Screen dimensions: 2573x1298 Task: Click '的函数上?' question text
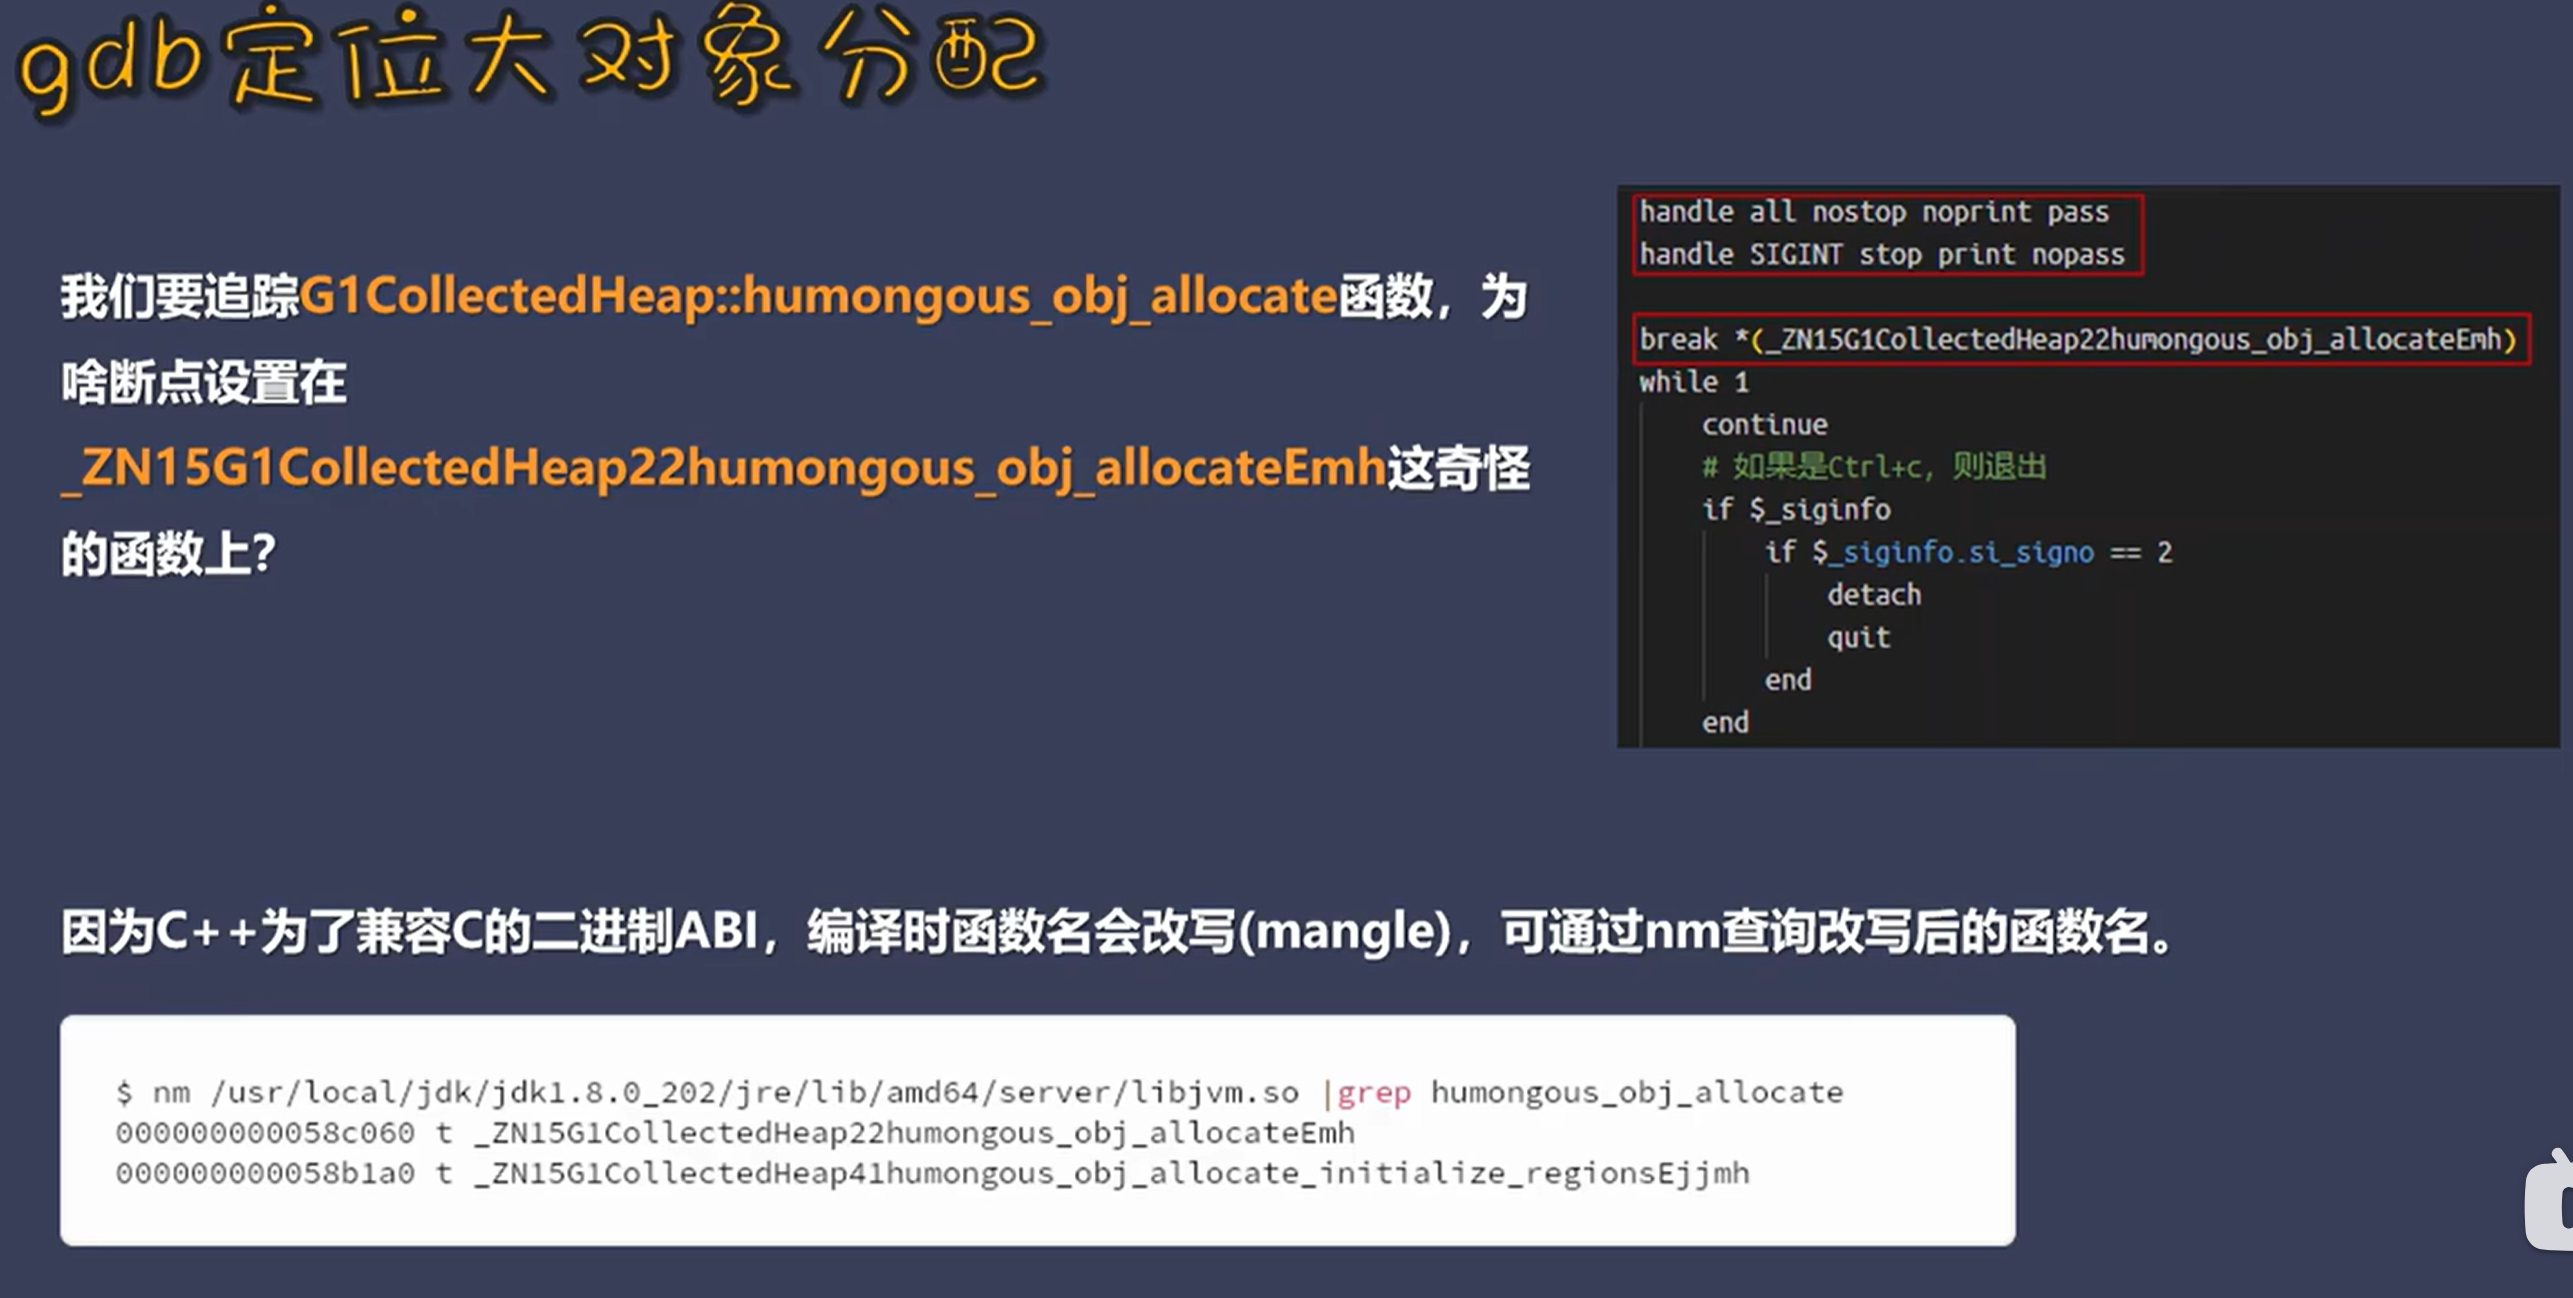[168, 553]
